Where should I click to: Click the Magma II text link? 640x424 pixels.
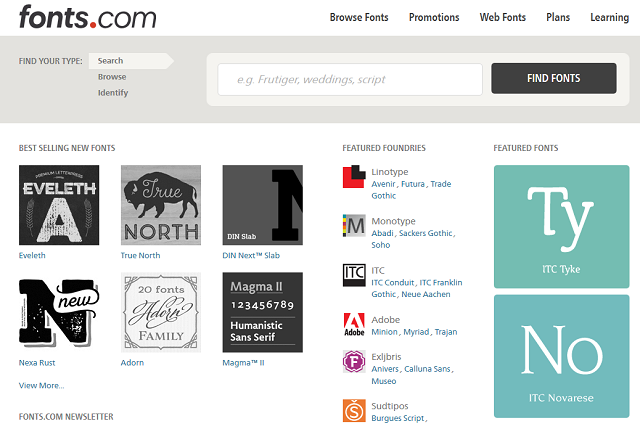[243, 363]
